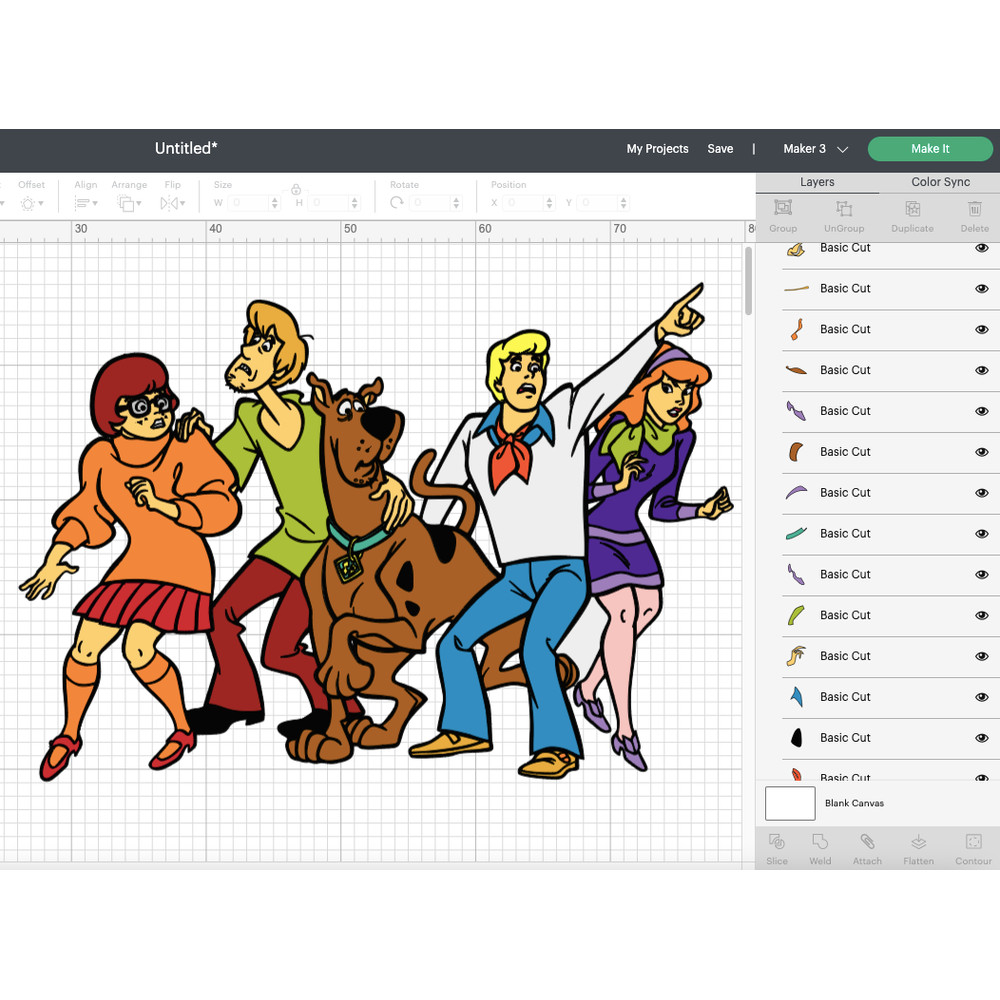Click the Delete layer icon

[x=974, y=215]
